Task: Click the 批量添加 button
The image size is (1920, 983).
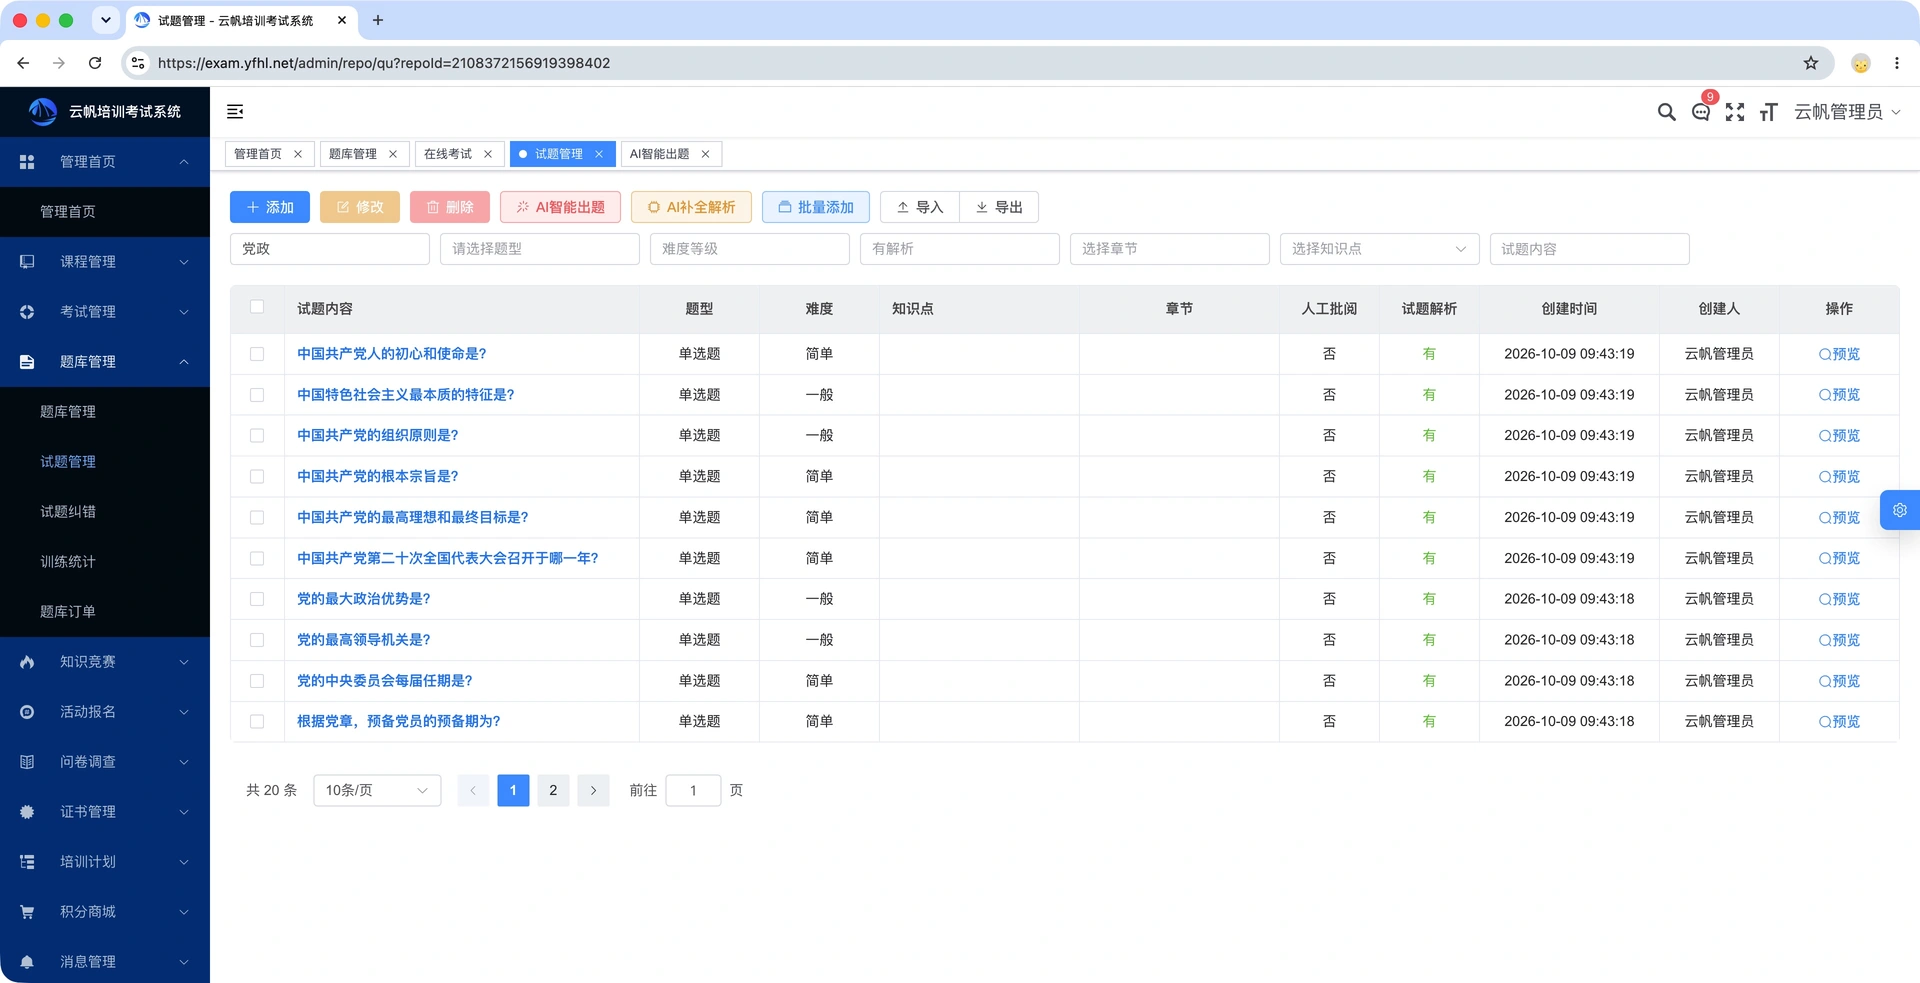Action: (816, 207)
